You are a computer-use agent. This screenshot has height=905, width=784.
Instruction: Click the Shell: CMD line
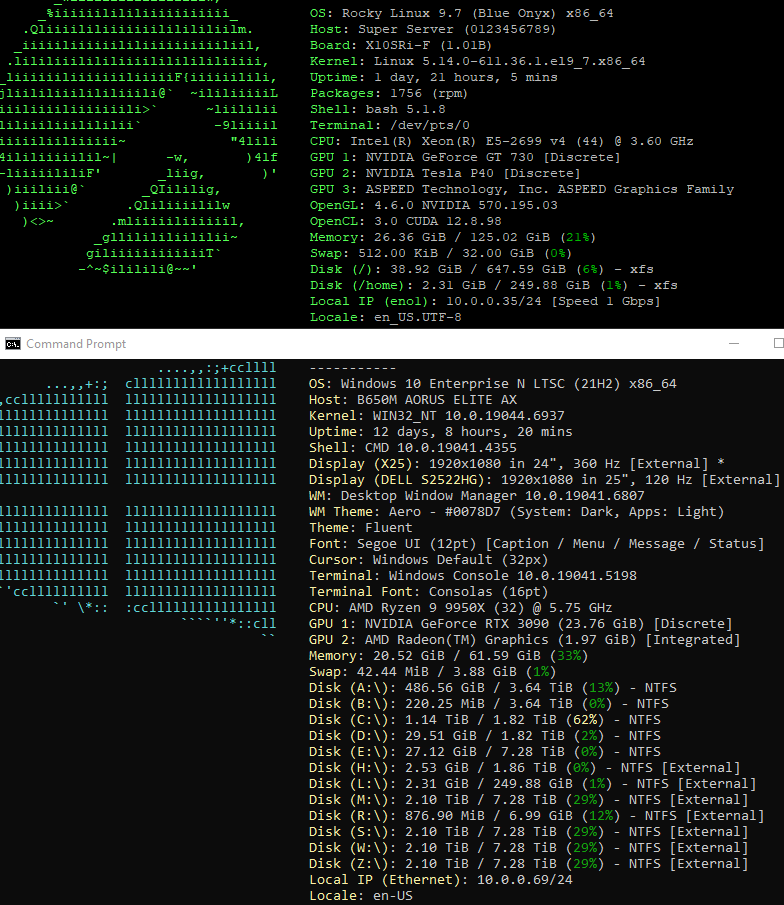coord(413,448)
